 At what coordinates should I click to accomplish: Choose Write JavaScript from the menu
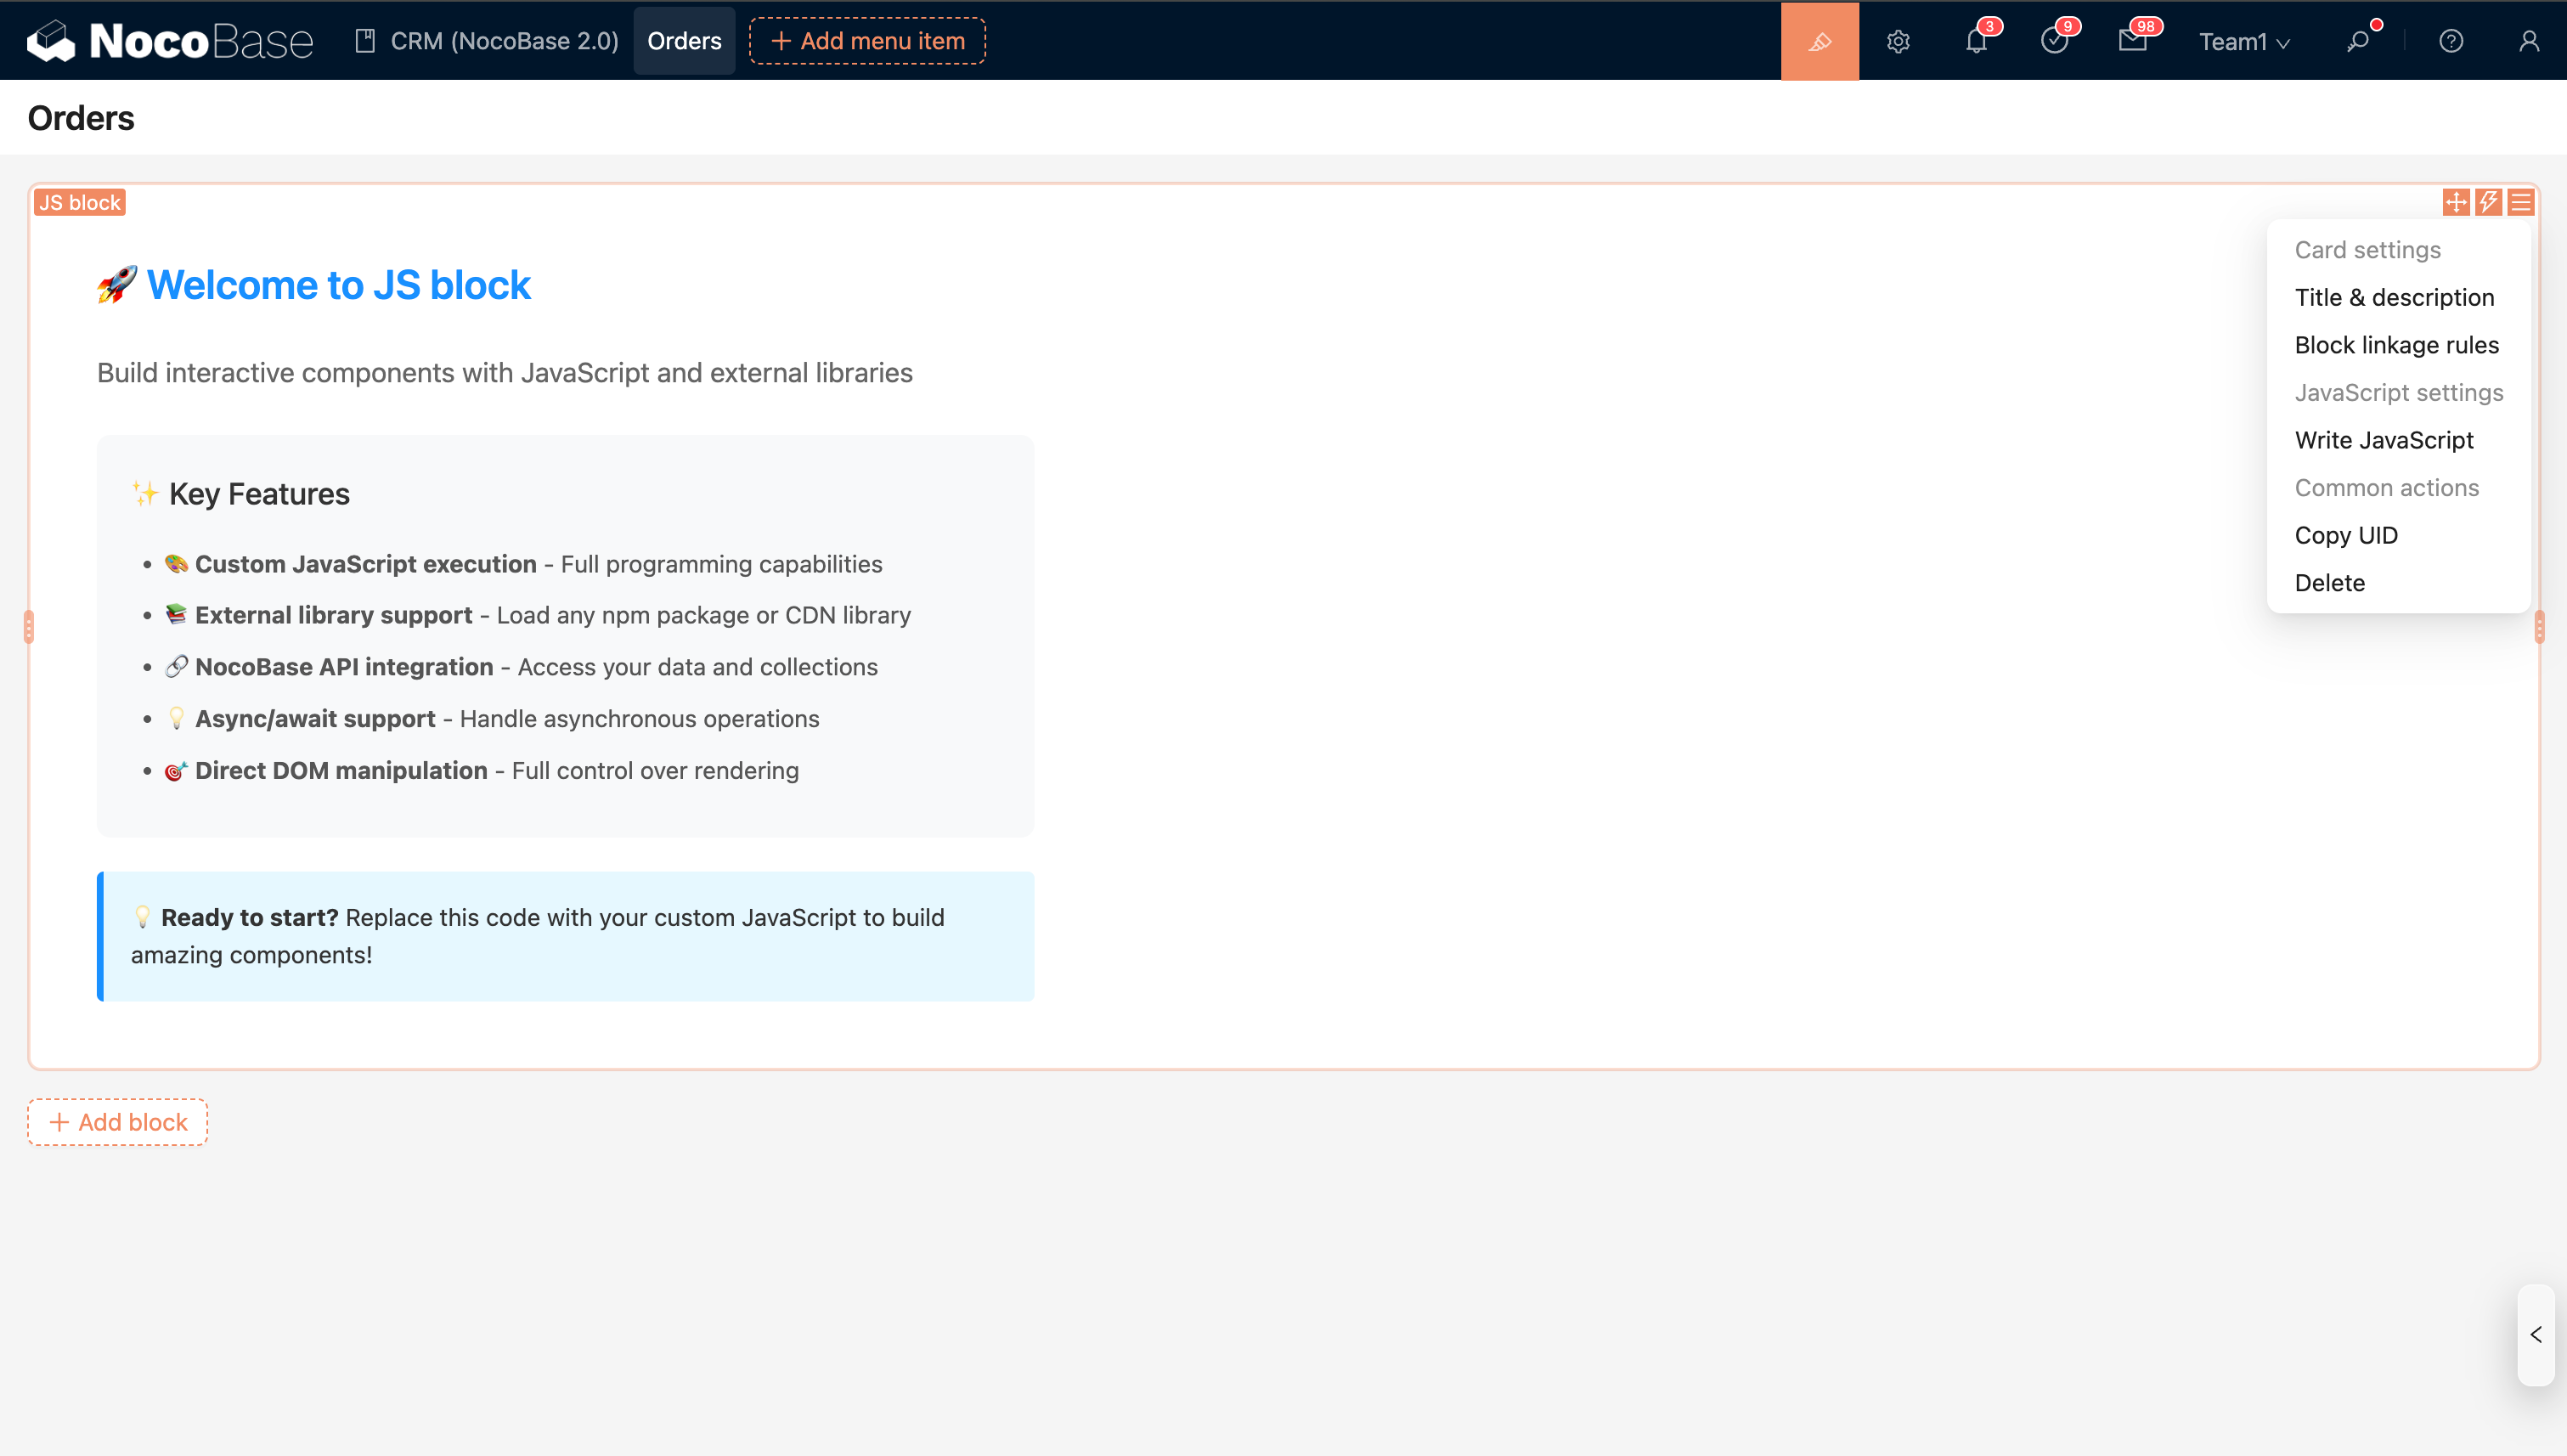(2383, 440)
